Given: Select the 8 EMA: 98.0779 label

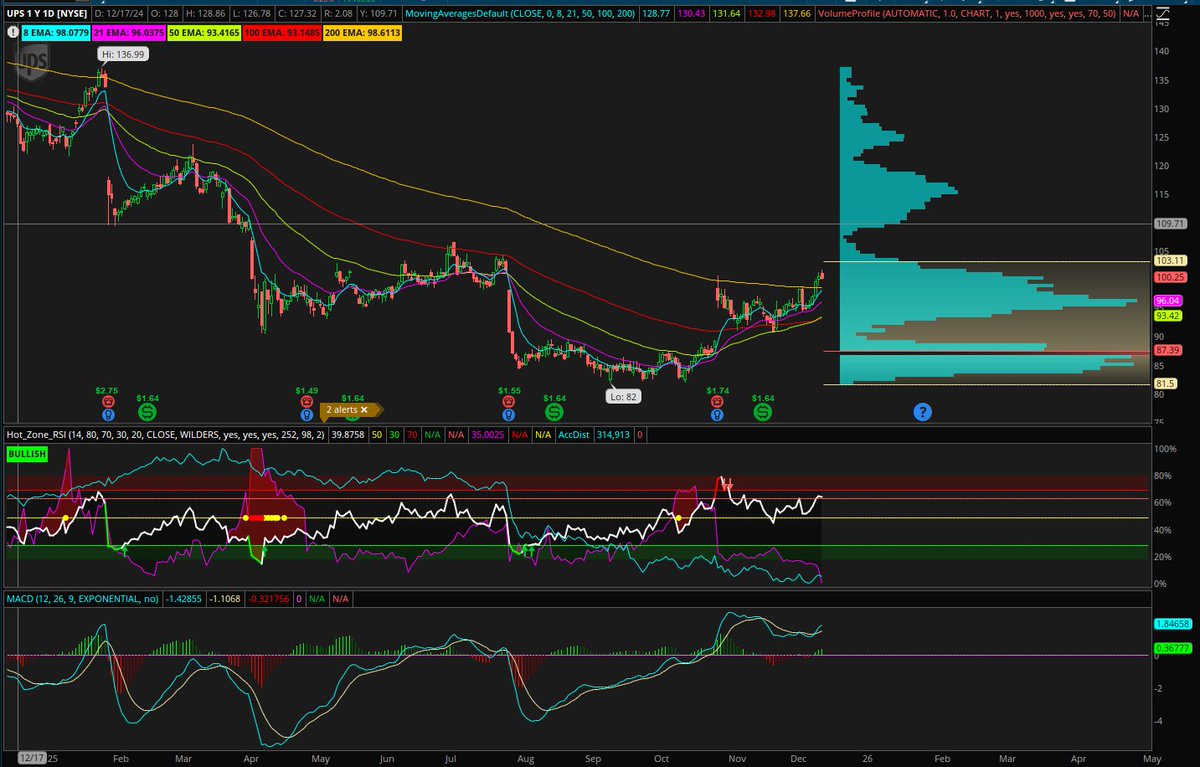Looking at the screenshot, I should pyautogui.click(x=55, y=32).
